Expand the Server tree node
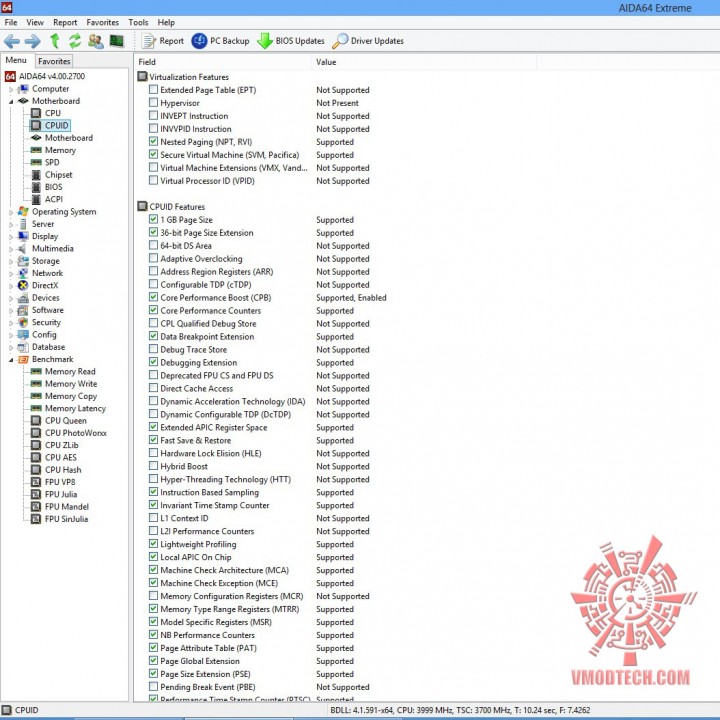This screenshot has height=720, width=720. click(x=11, y=225)
